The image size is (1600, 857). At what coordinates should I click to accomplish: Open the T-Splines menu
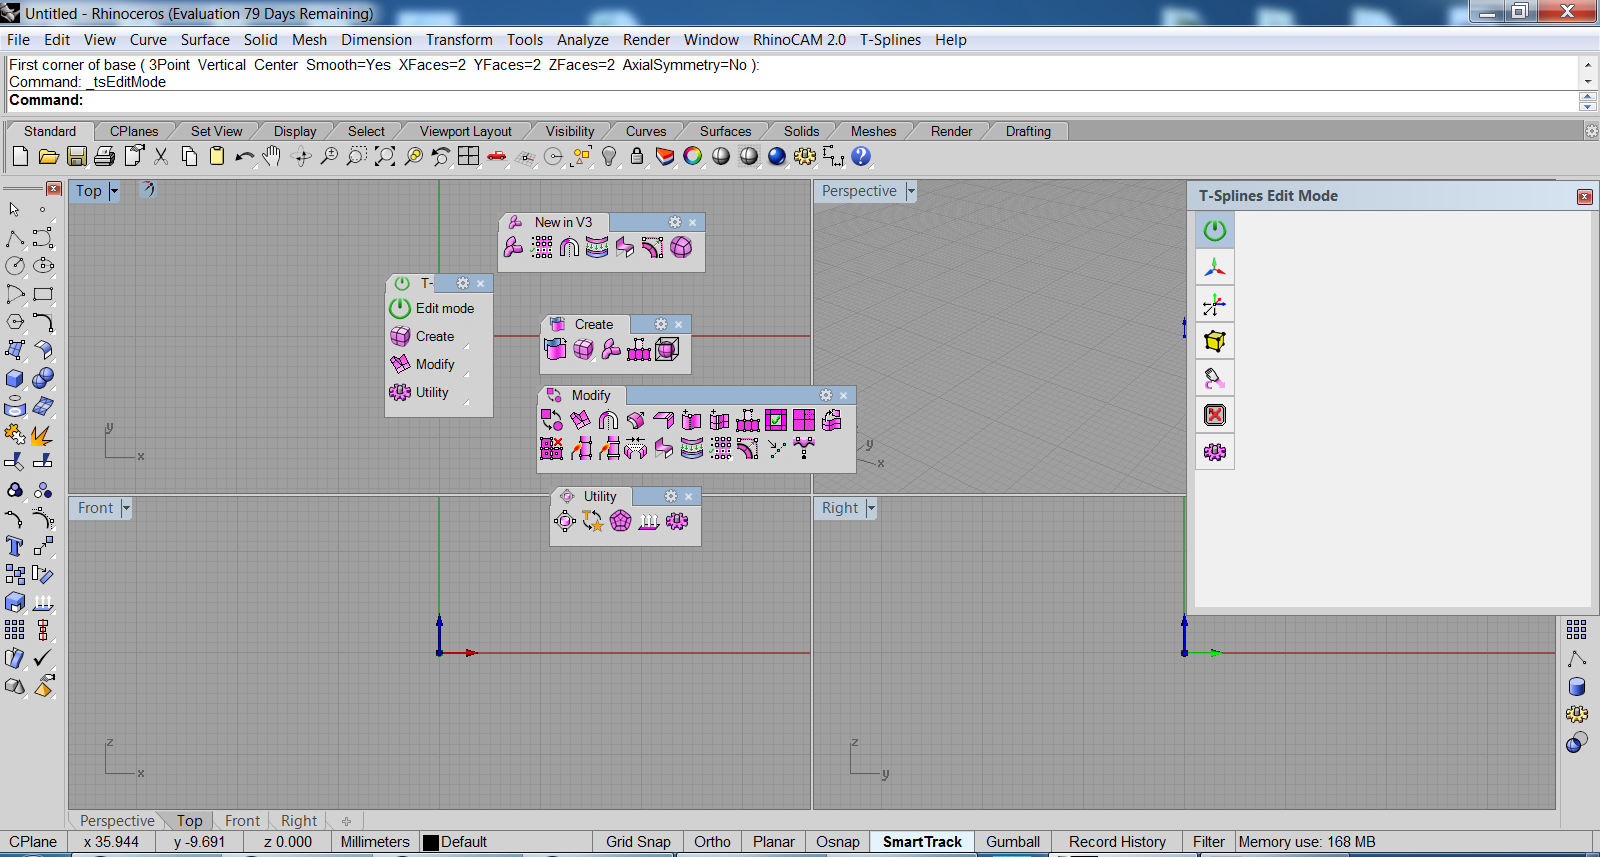pos(890,40)
